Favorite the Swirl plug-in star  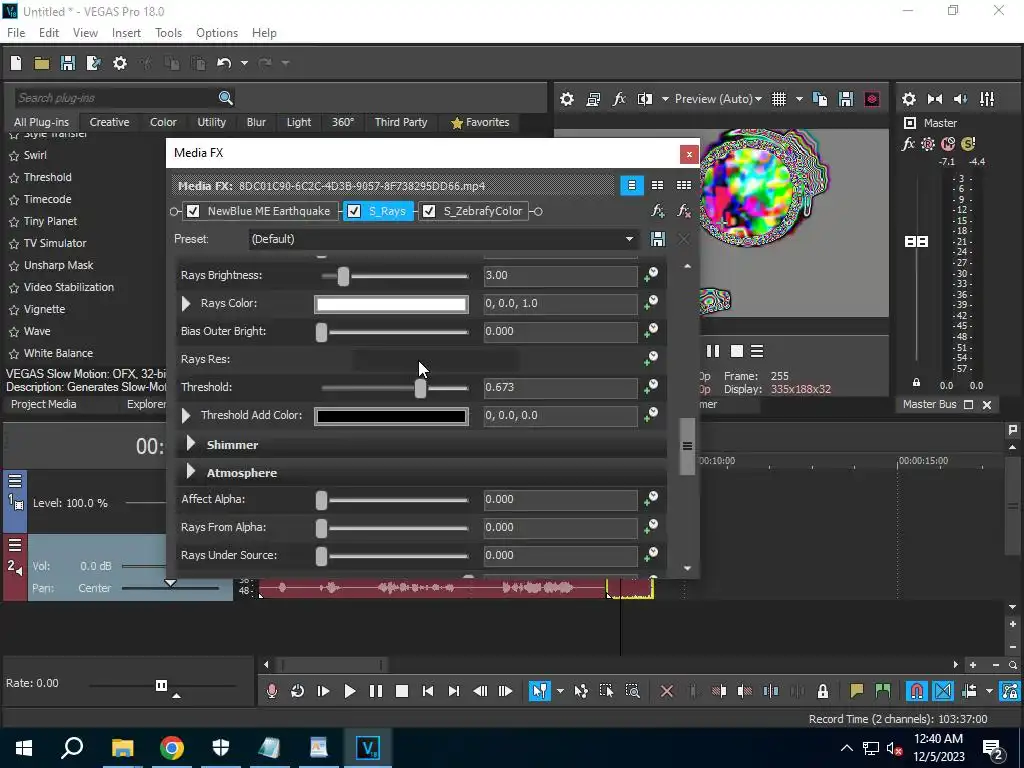pos(14,155)
